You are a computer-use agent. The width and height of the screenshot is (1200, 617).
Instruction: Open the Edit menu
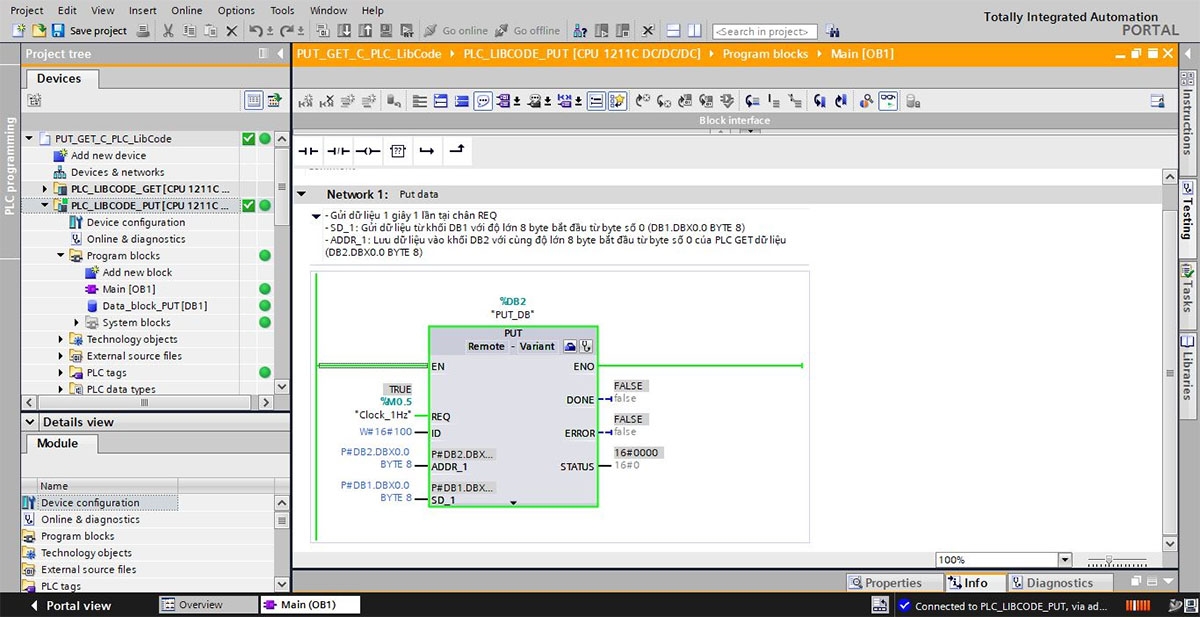(67, 10)
